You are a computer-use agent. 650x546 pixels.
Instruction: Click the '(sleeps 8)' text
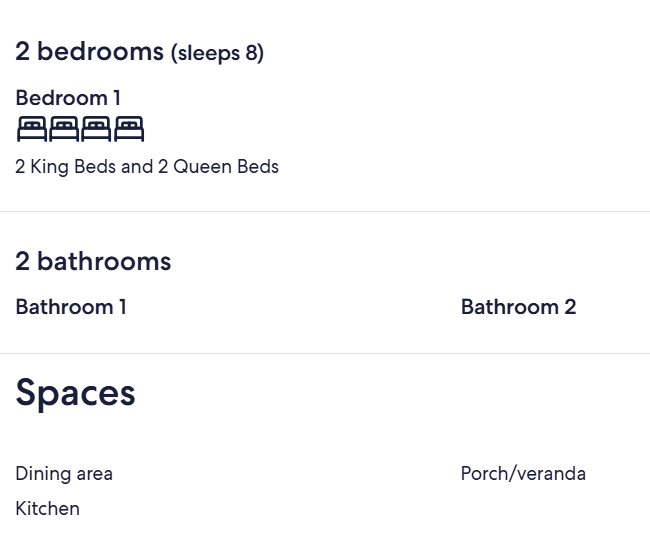217,53
